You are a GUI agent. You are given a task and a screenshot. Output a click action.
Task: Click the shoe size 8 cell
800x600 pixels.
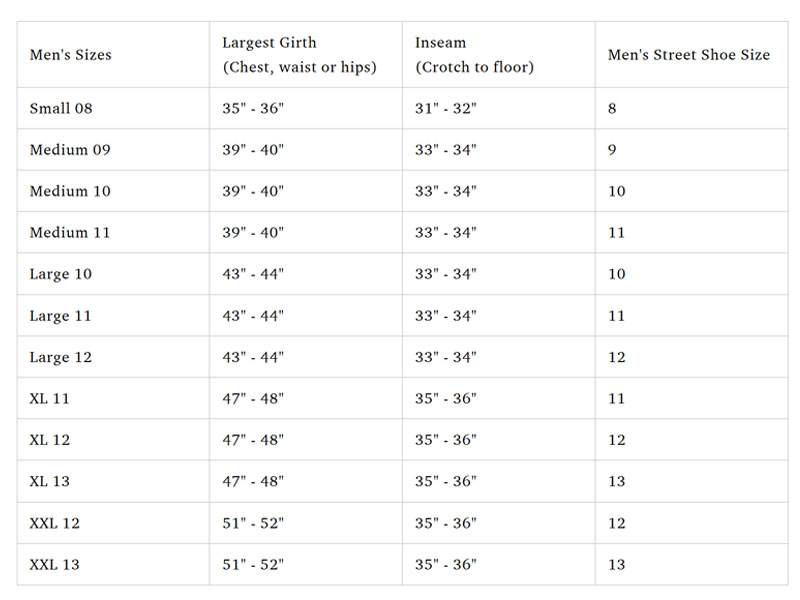[x=612, y=108]
